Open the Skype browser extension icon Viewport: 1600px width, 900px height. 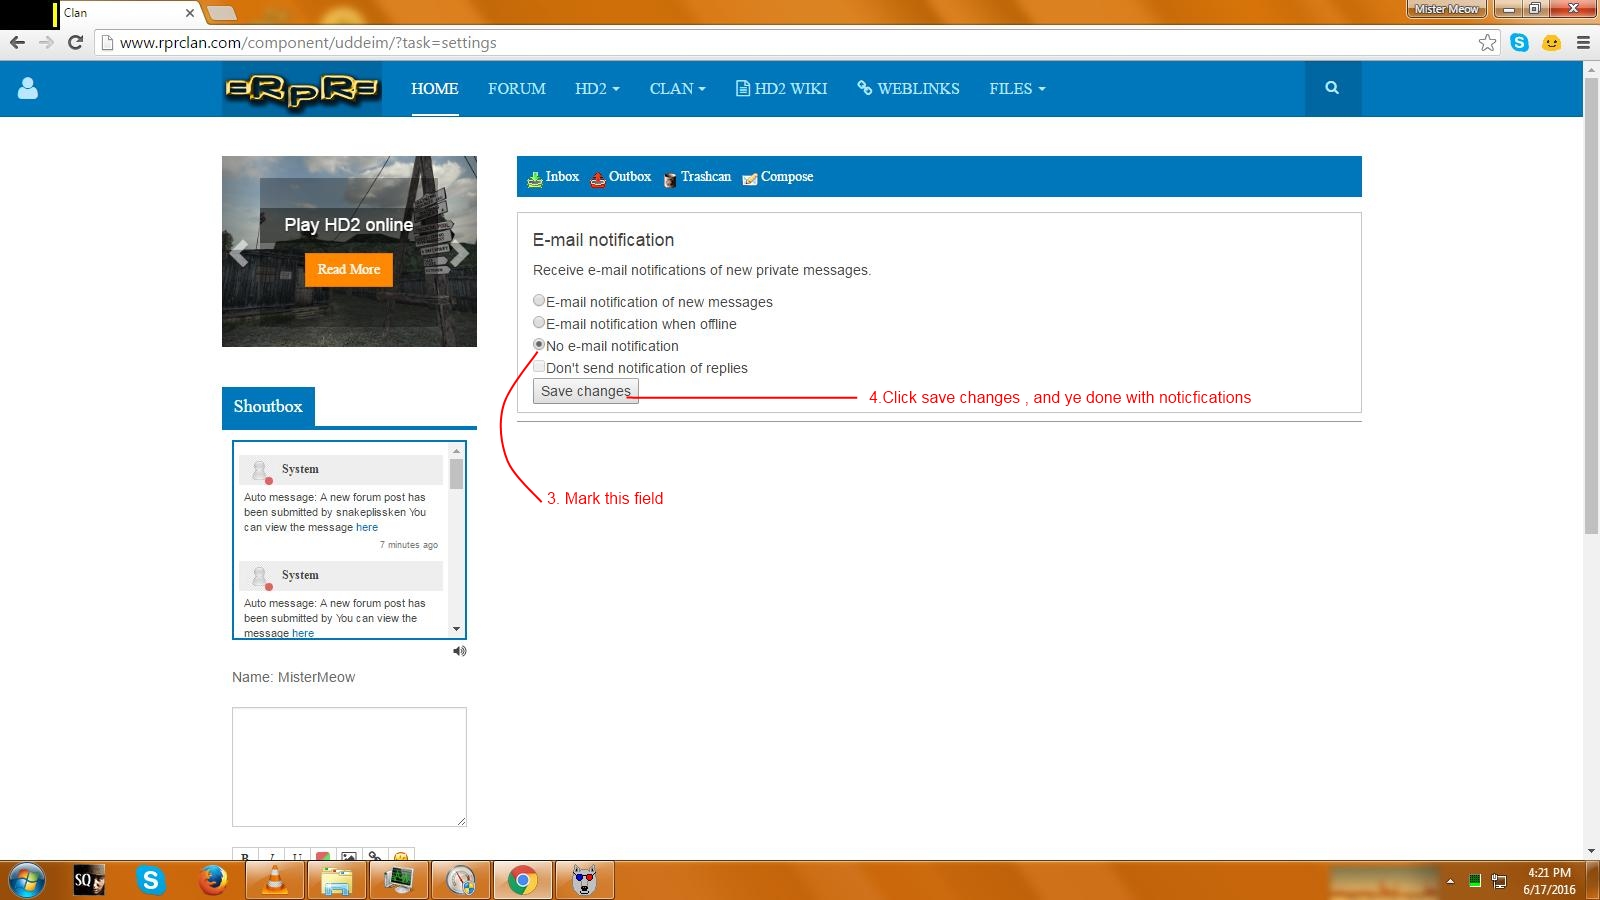(1519, 42)
